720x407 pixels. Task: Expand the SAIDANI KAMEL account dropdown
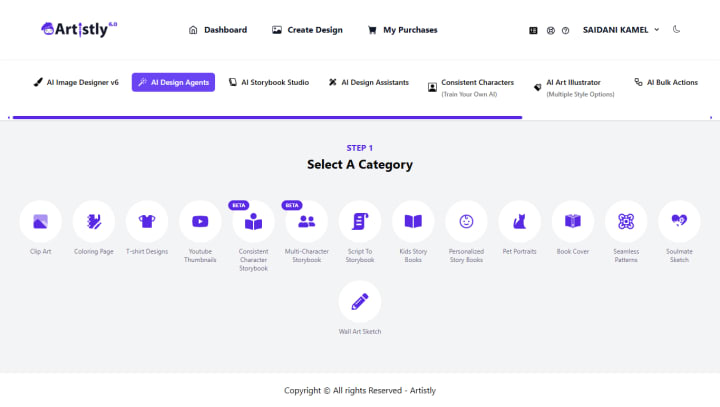tap(621, 30)
